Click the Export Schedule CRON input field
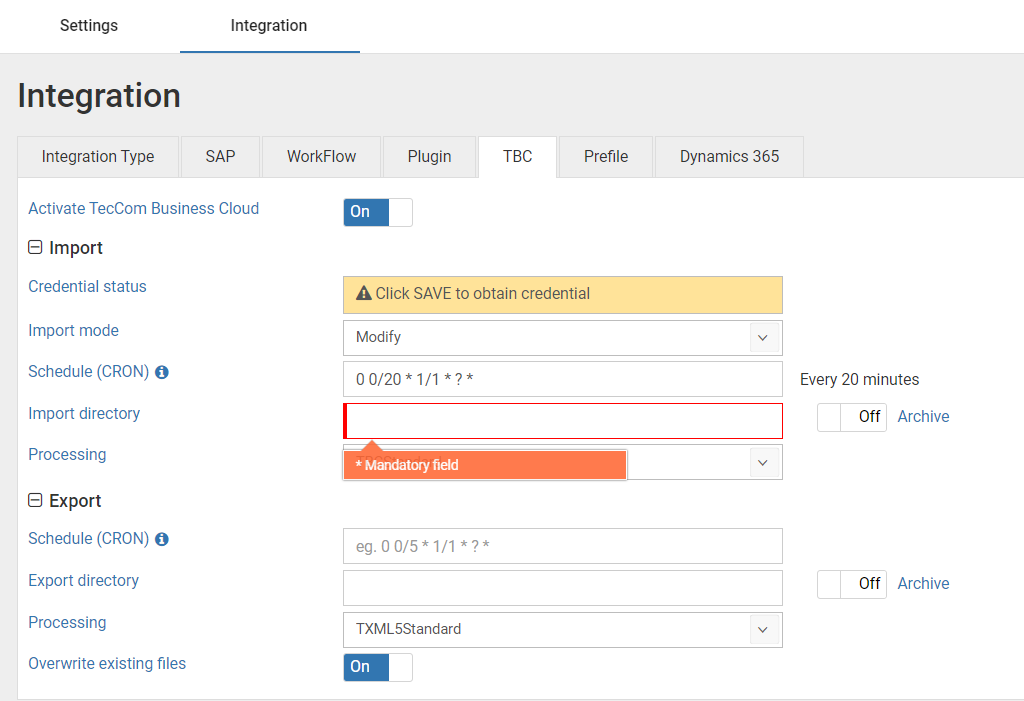 point(562,546)
